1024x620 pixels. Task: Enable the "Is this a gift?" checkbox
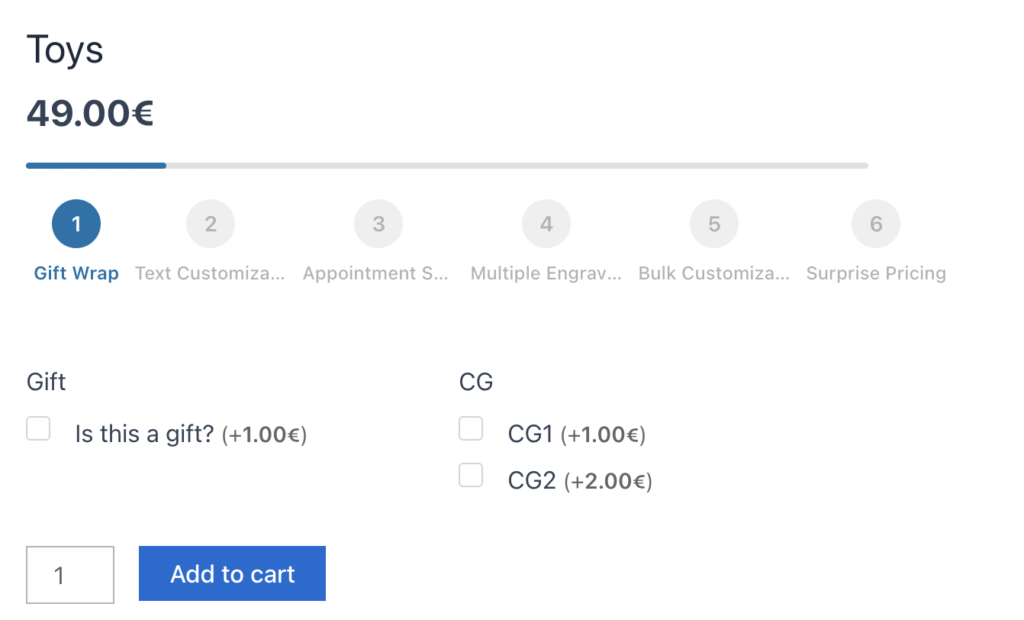pyautogui.click(x=38, y=429)
